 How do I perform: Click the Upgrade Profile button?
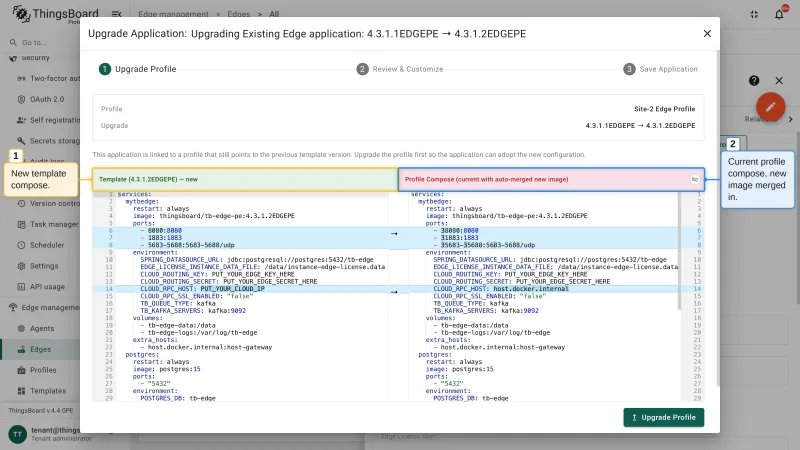[663, 417]
